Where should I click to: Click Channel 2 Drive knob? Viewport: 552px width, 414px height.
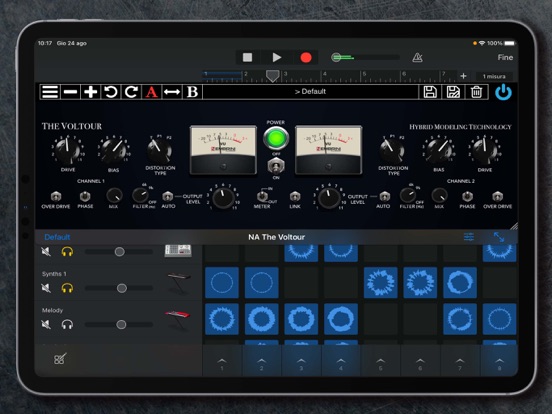coord(485,150)
